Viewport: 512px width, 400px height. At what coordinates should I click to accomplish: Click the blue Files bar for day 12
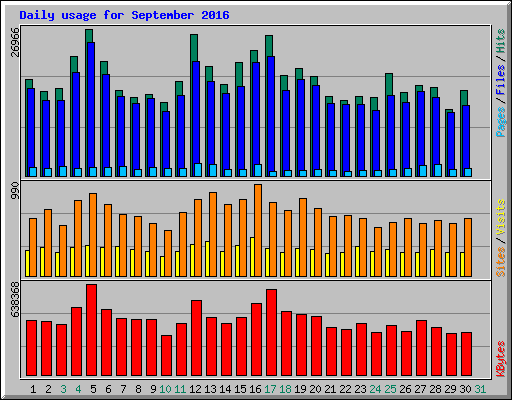coord(196,112)
